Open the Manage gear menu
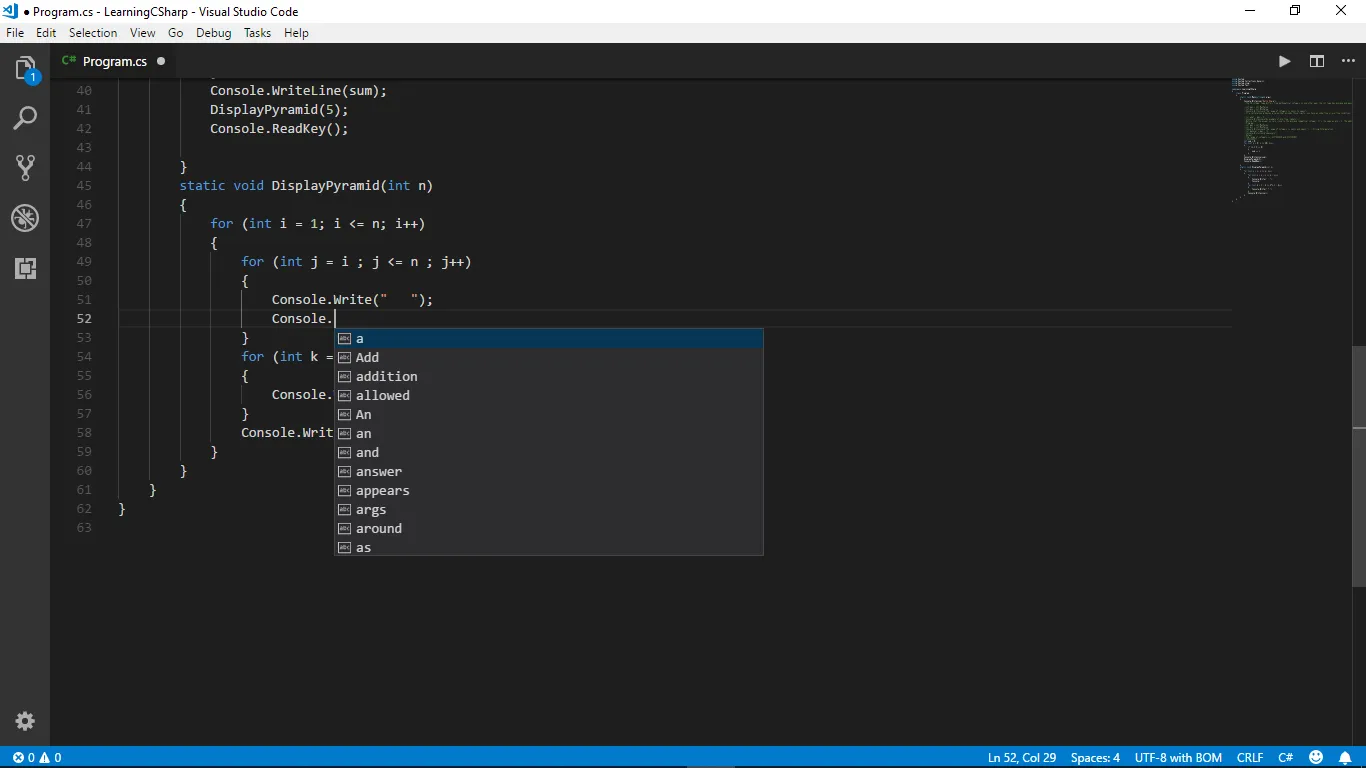Image resolution: width=1366 pixels, height=768 pixels. 25,721
